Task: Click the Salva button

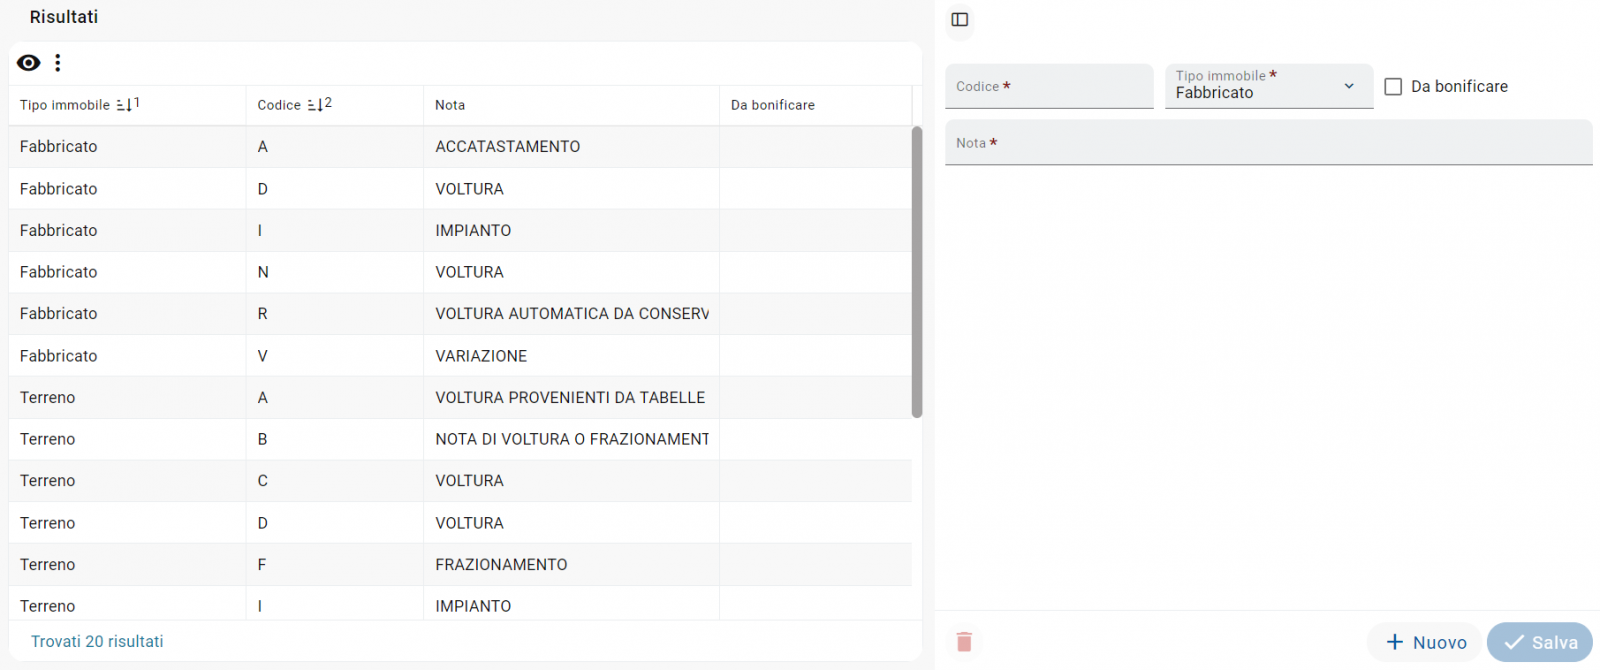Action: click(1540, 642)
